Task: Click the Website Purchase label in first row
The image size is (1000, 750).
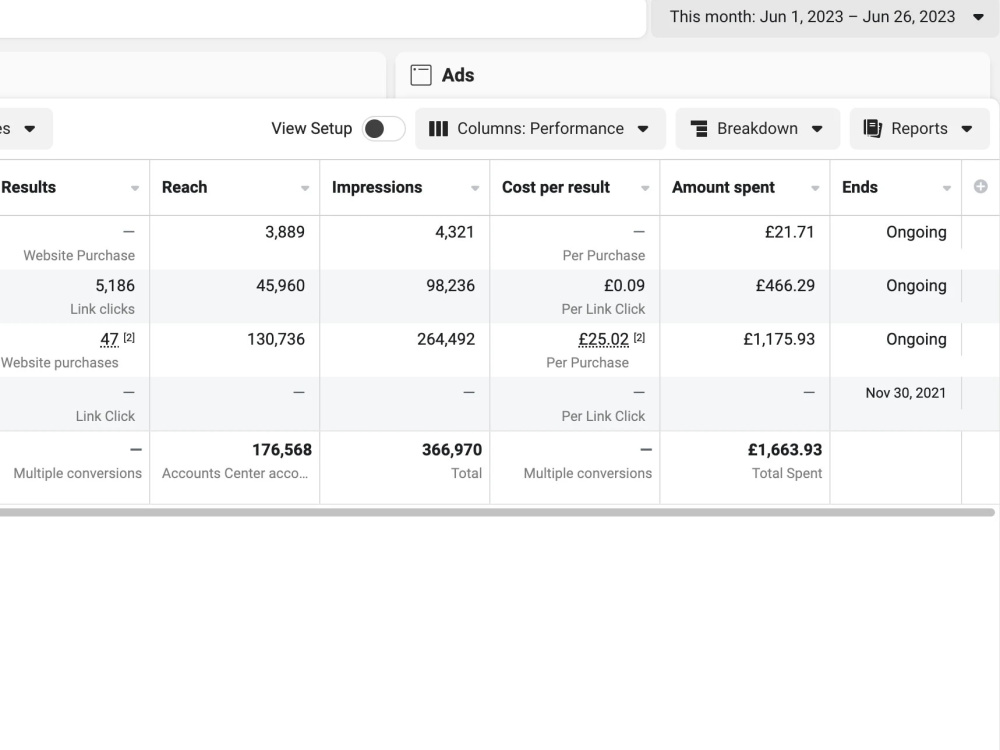Action: tap(79, 256)
